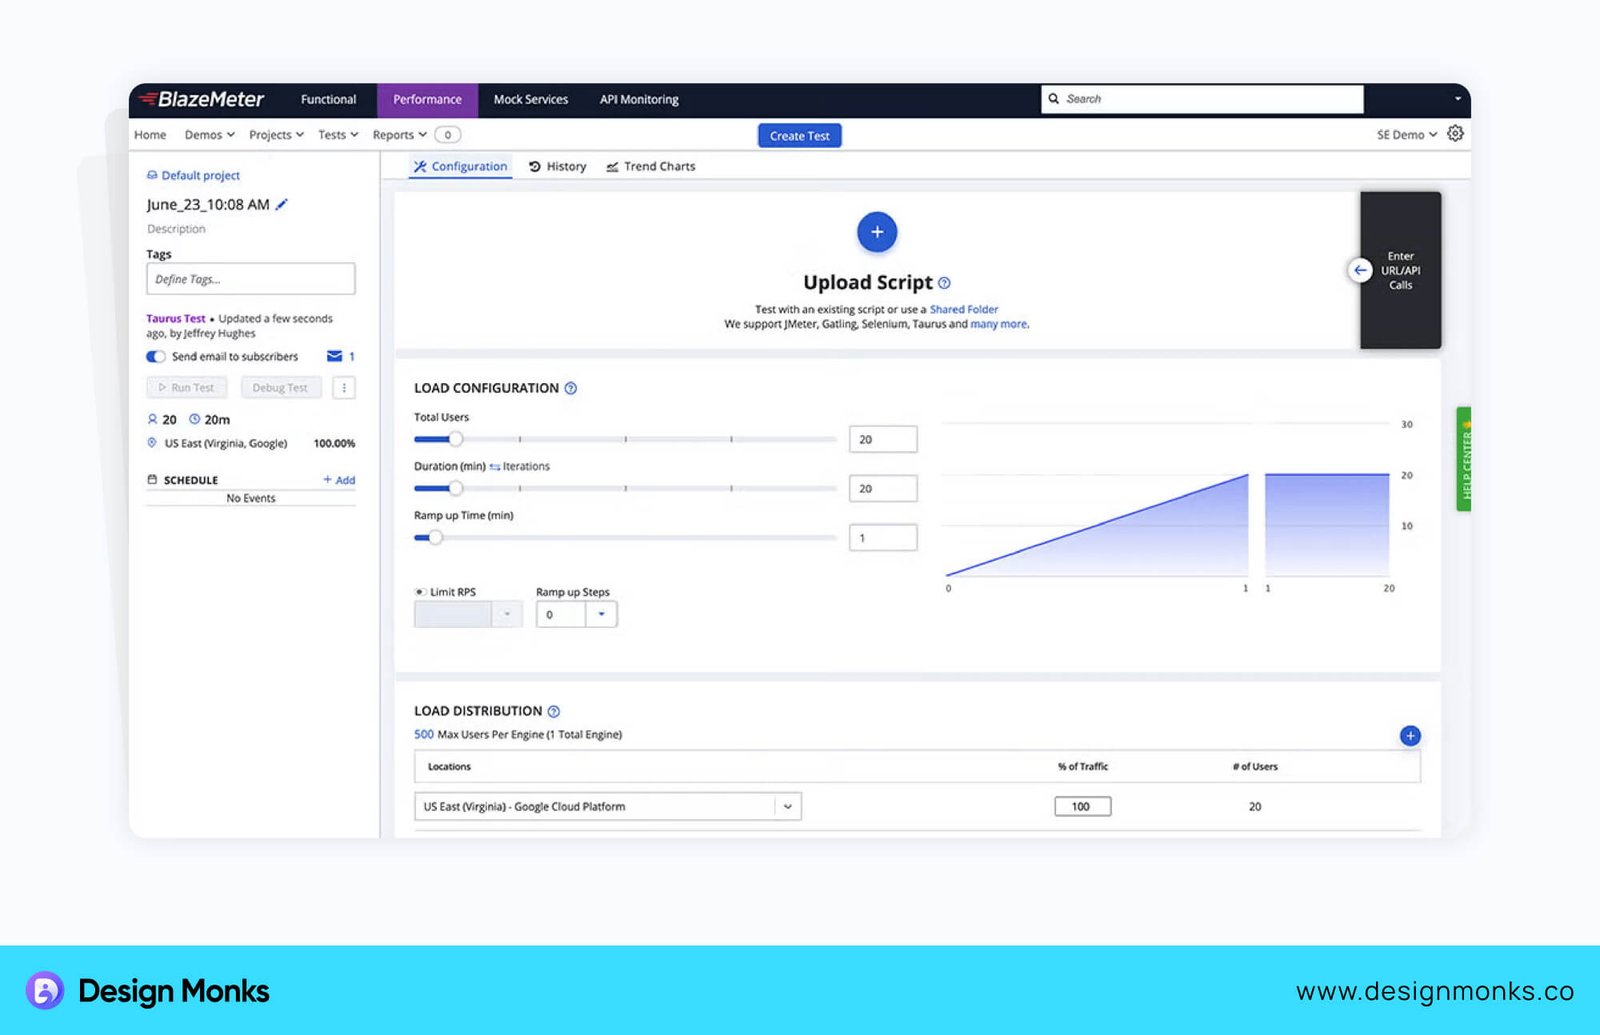The width and height of the screenshot is (1600, 1035).
Task: Click the Total Users slider handle
Action: 456,439
